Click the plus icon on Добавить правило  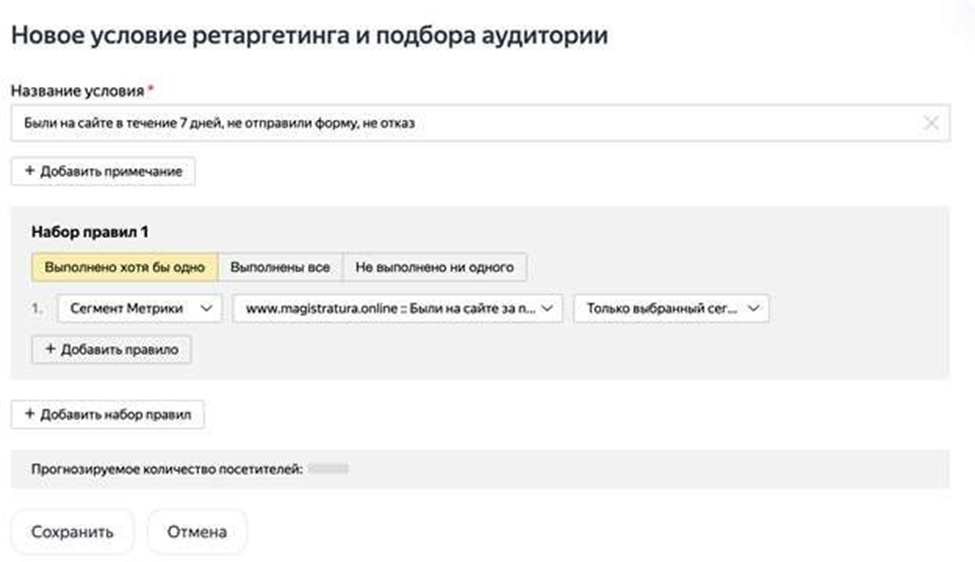(50, 349)
